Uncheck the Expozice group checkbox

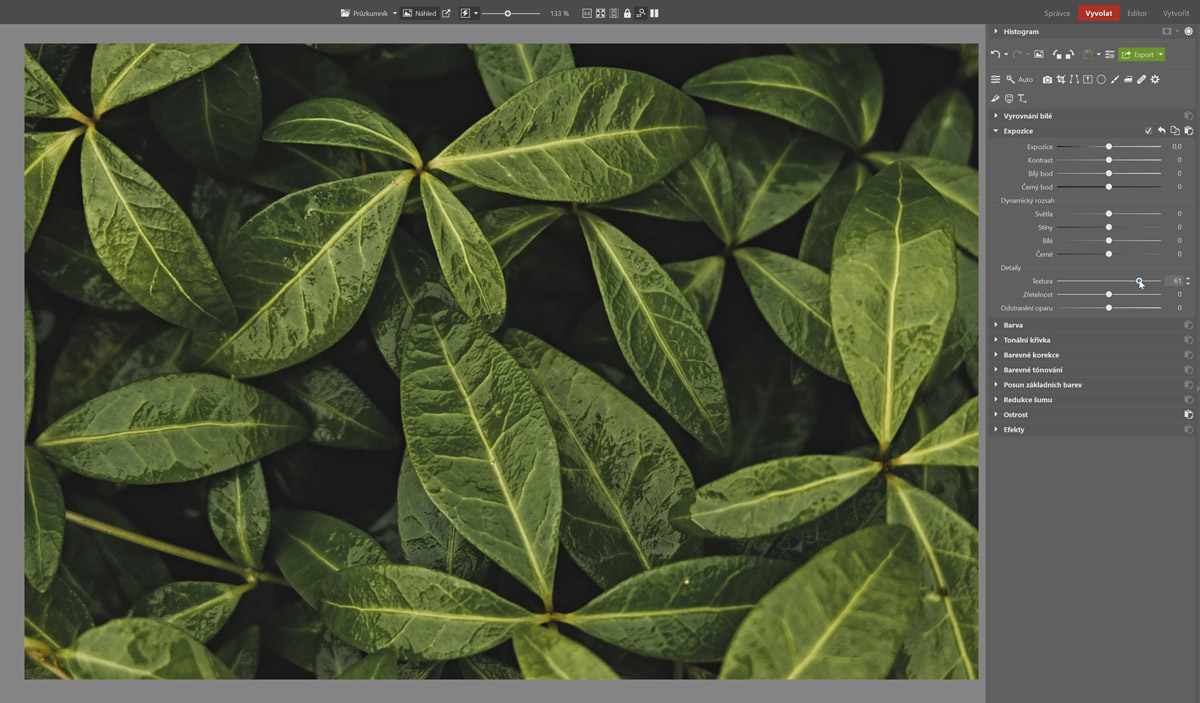pyautogui.click(x=1148, y=131)
